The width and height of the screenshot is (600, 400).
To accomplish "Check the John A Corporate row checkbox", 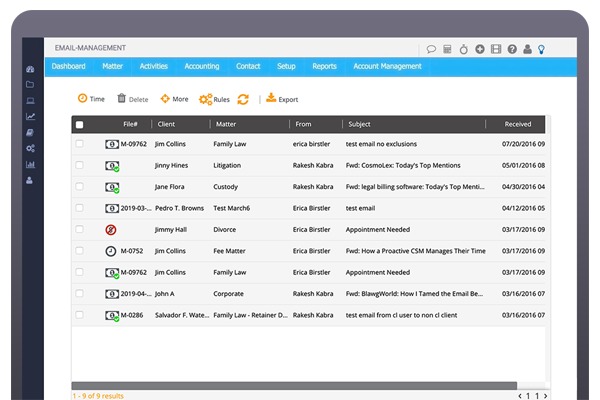I will [79, 294].
